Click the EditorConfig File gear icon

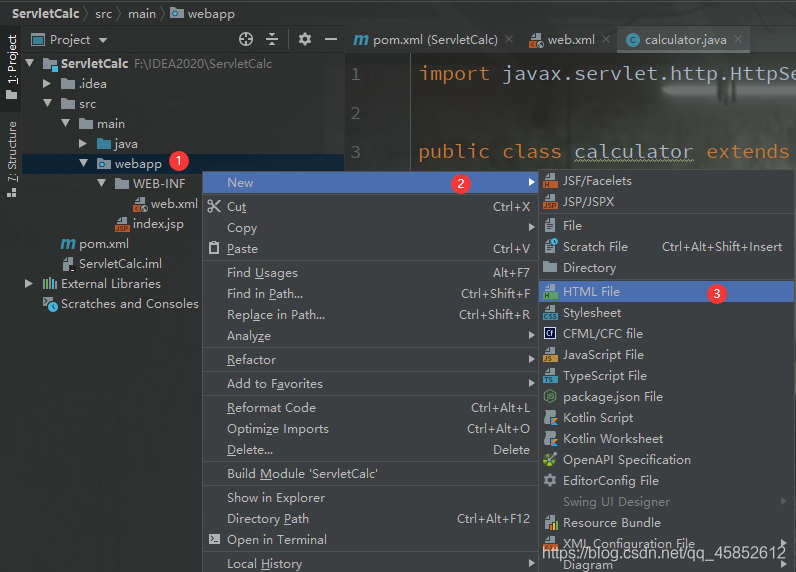[x=550, y=480]
